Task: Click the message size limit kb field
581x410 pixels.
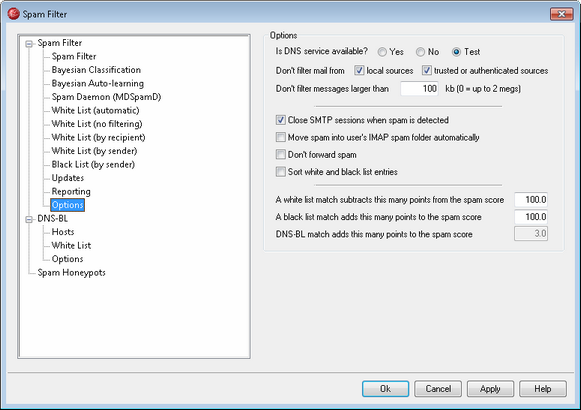Action: coord(419,89)
